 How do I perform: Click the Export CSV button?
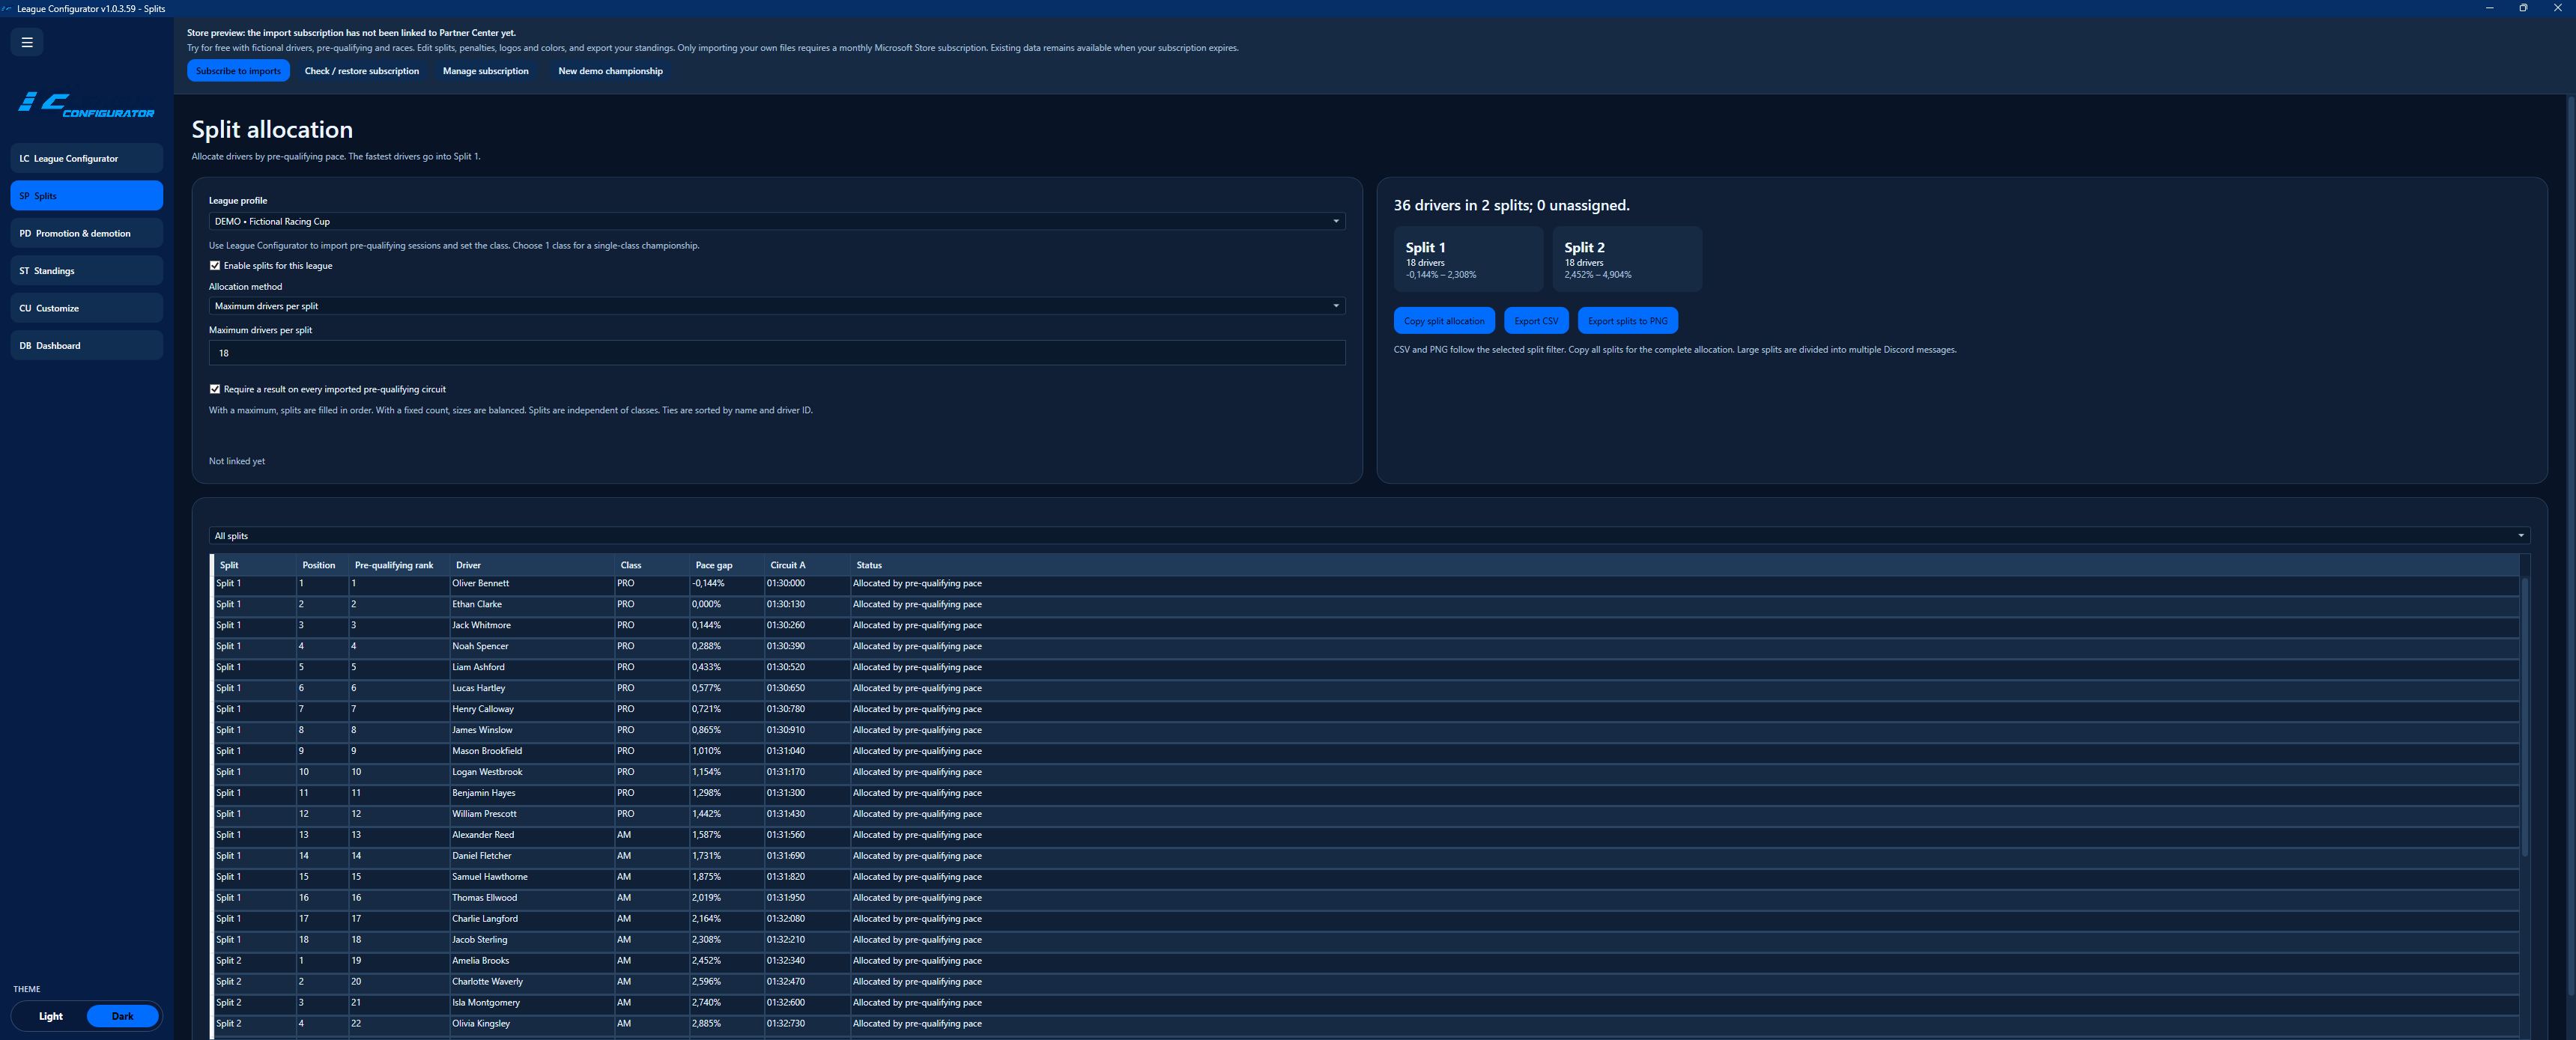(1536, 321)
